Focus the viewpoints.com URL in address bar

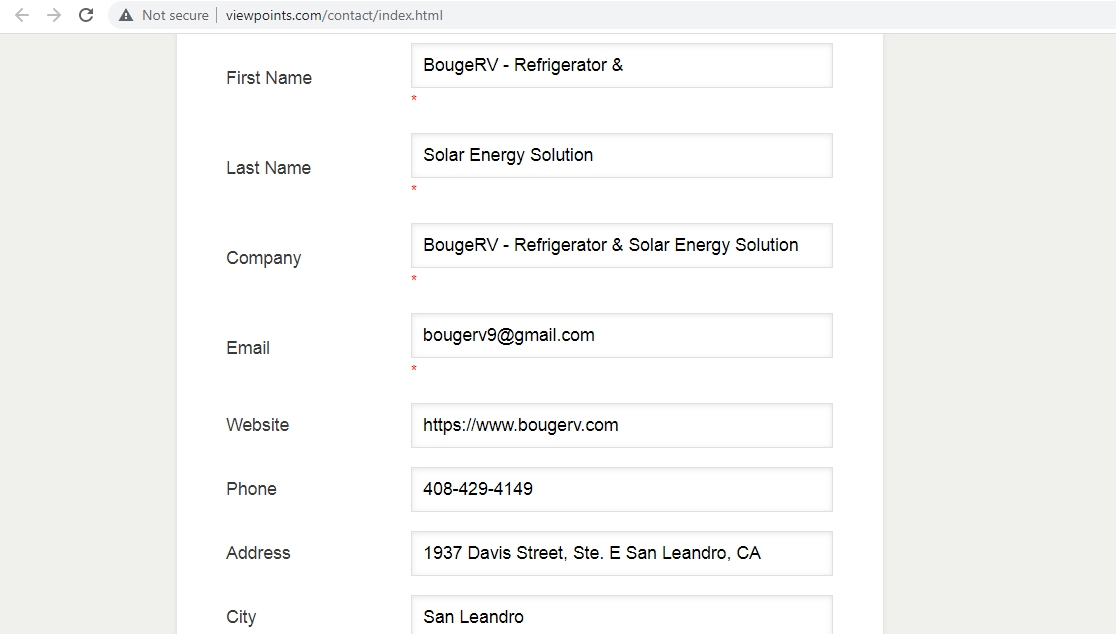[334, 15]
